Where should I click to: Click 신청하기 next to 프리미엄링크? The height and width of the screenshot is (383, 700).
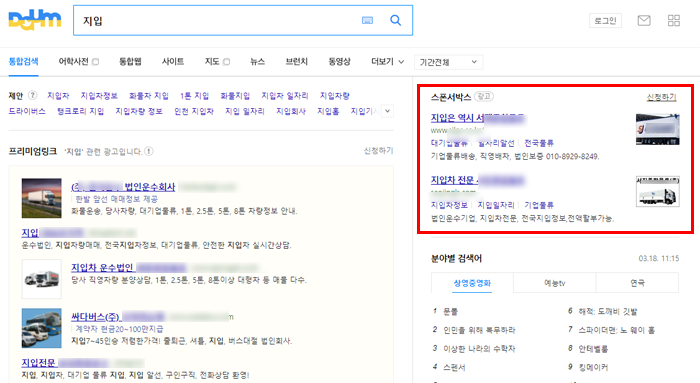(378, 151)
